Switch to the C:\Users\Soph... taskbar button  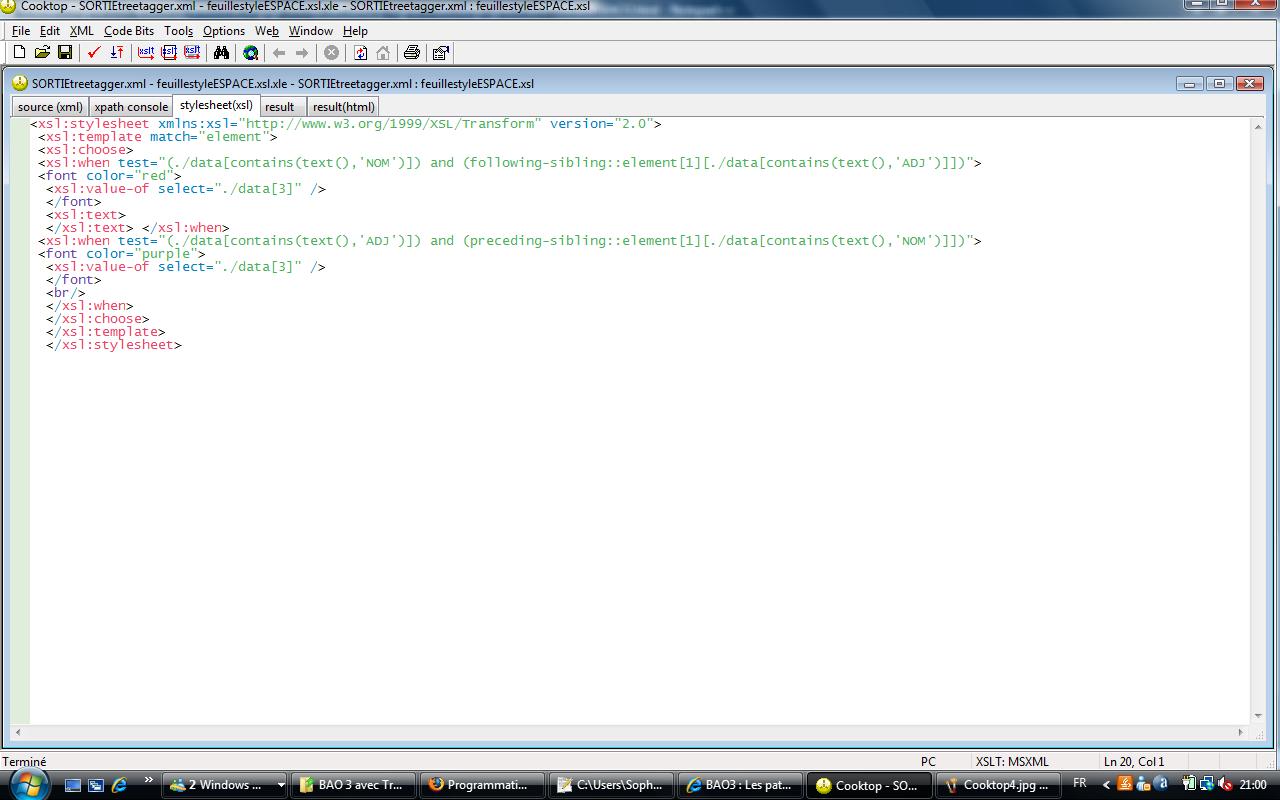(x=611, y=785)
